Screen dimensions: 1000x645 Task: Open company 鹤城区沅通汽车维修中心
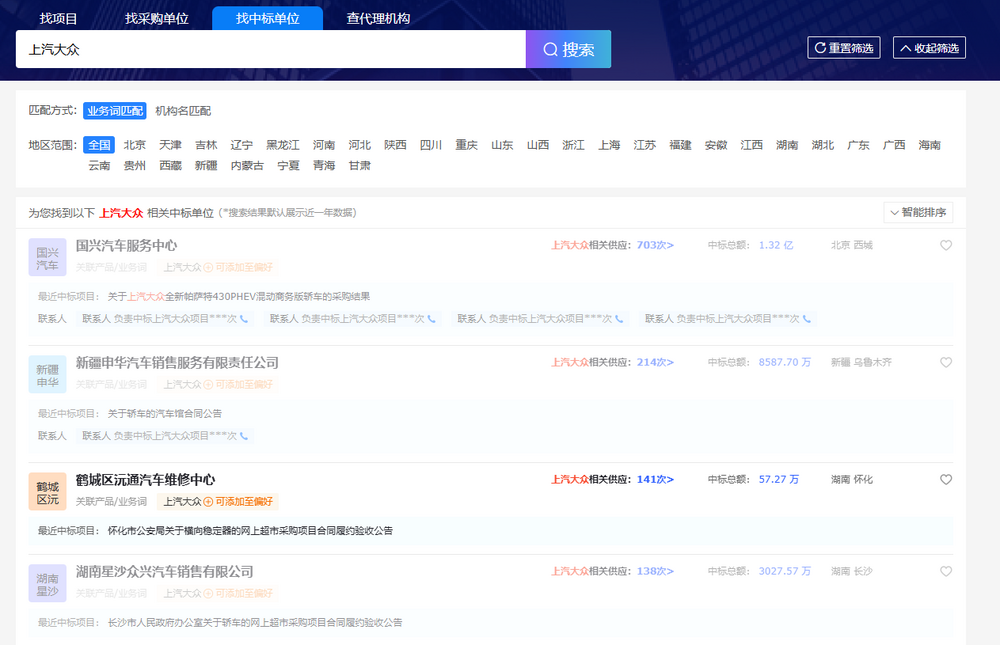tap(145, 479)
